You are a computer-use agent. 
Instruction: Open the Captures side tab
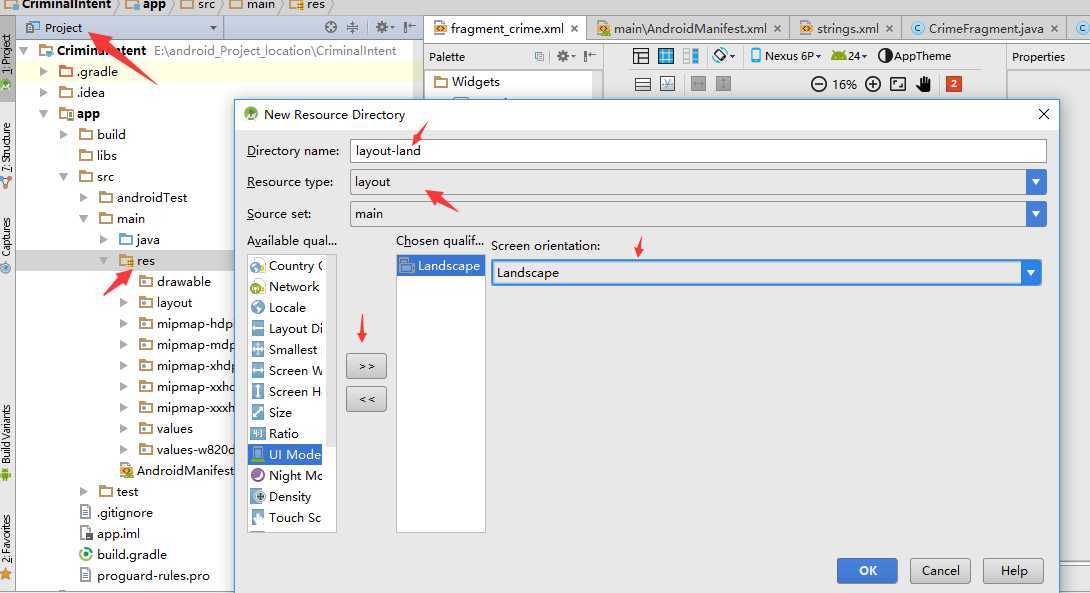pyautogui.click(x=6, y=245)
